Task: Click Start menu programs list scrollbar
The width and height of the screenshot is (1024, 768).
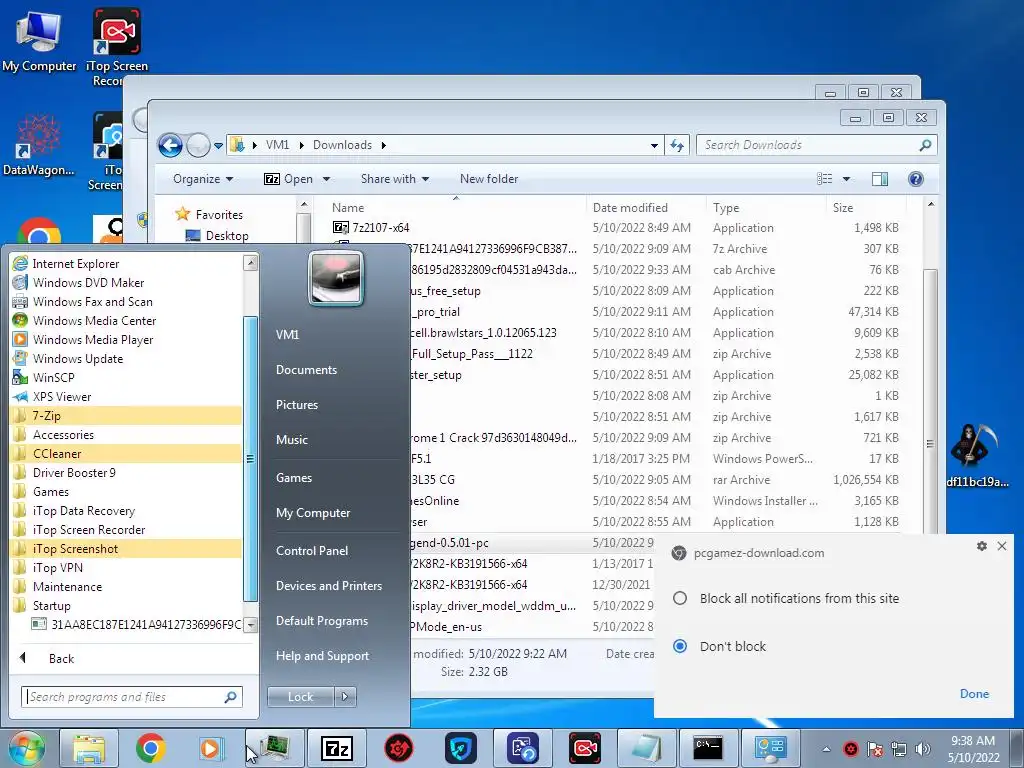Action: [x=250, y=457]
